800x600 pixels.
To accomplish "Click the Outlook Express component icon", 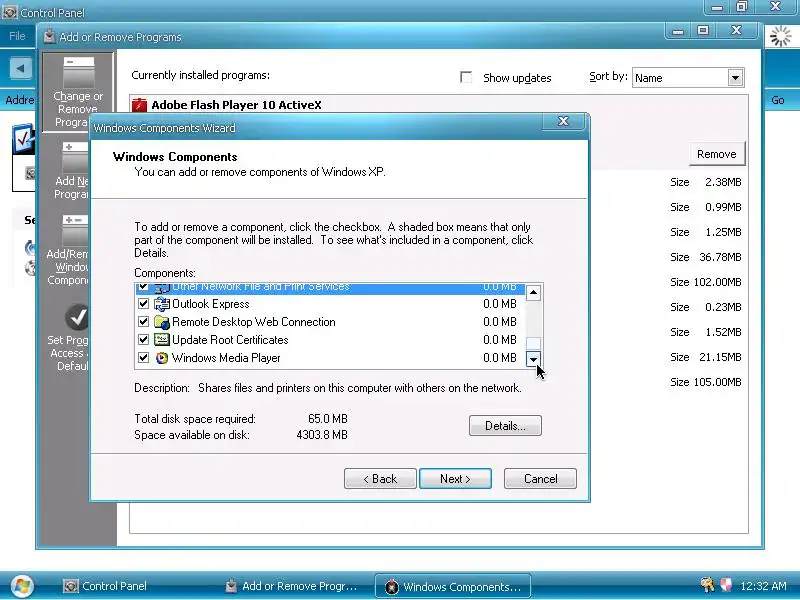I will click(162, 304).
